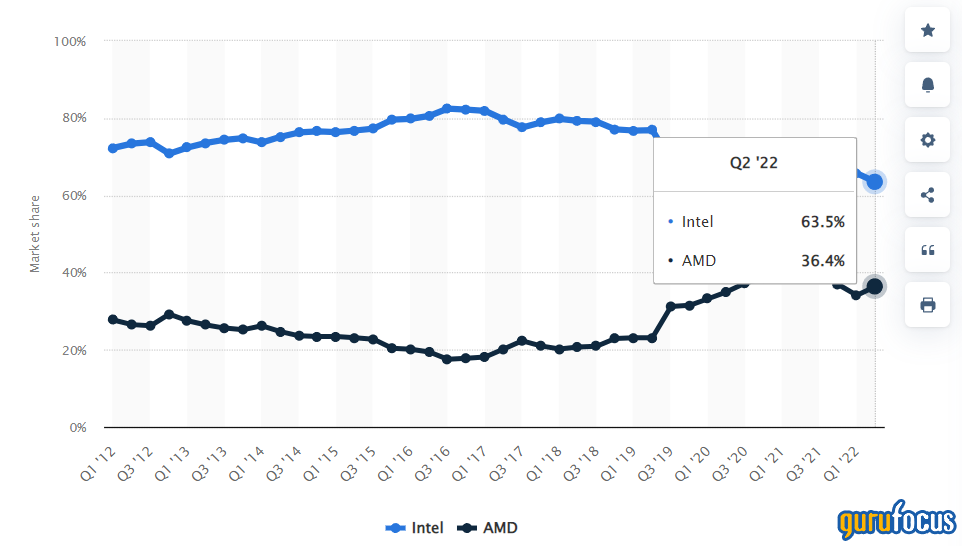Click Intel's first data point at Q1 '12

click(x=112, y=148)
